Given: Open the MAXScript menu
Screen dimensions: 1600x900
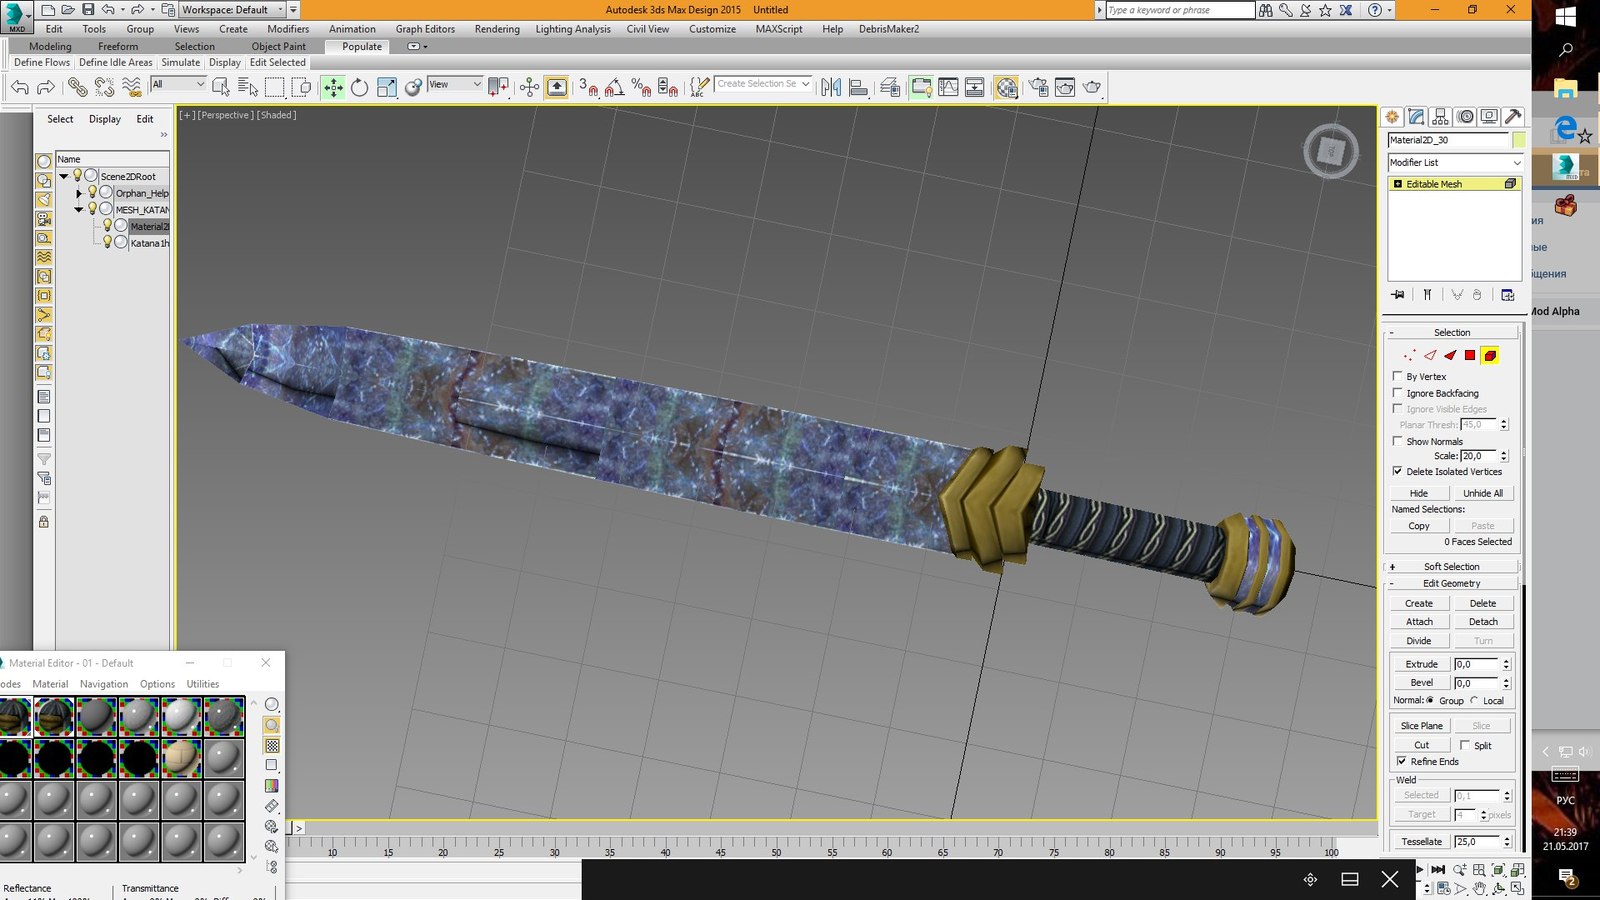Looking at the screenshot, I should (779, 29).
